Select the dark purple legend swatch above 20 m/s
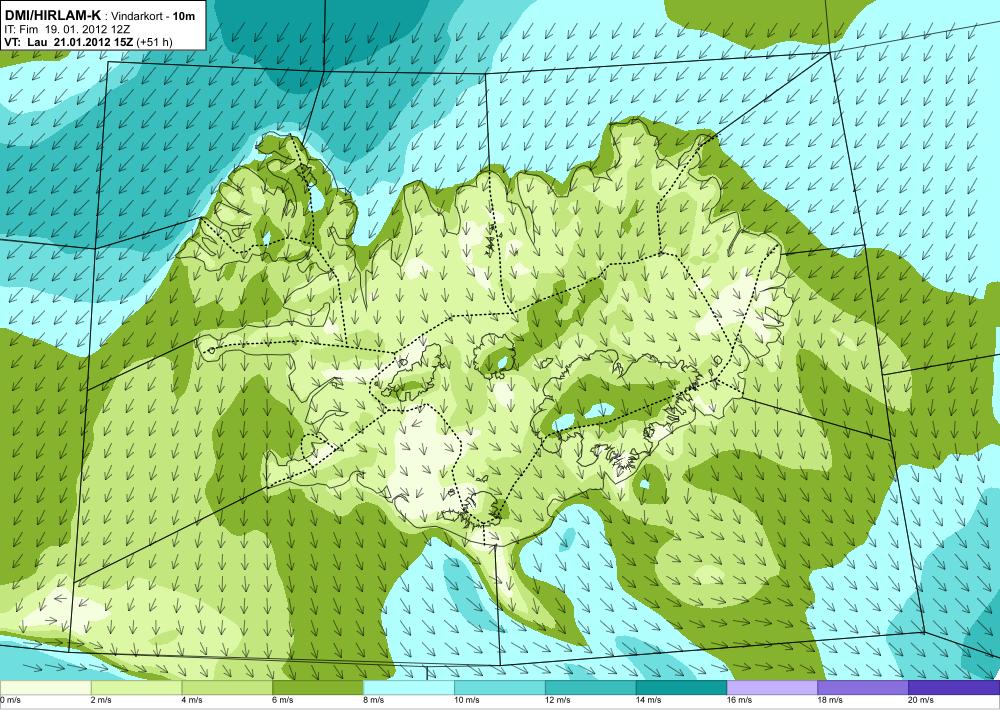The image size is (1000, 710). pyautogui.click(x=954, y=688)
